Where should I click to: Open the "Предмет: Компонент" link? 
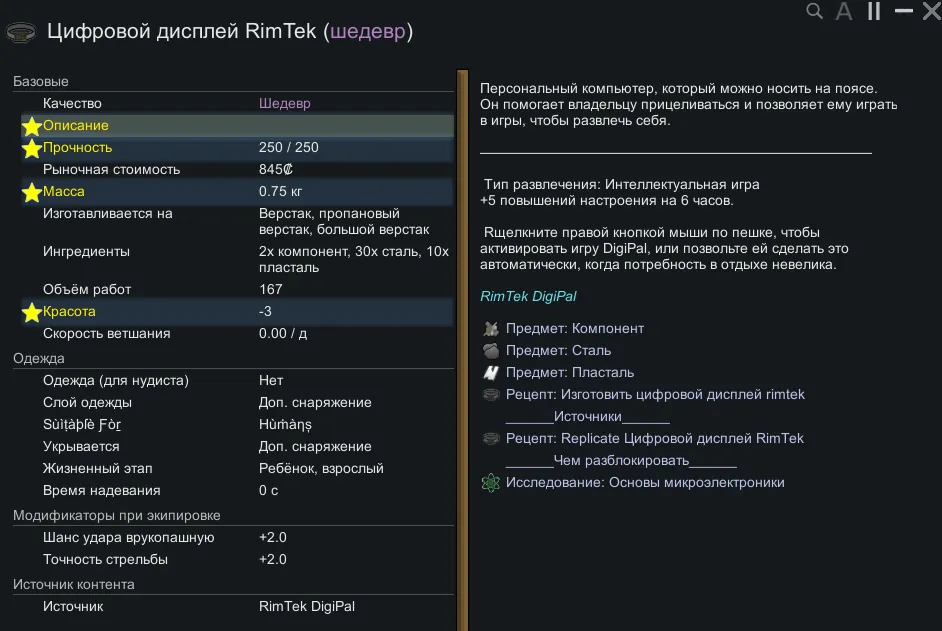point(574,329)
